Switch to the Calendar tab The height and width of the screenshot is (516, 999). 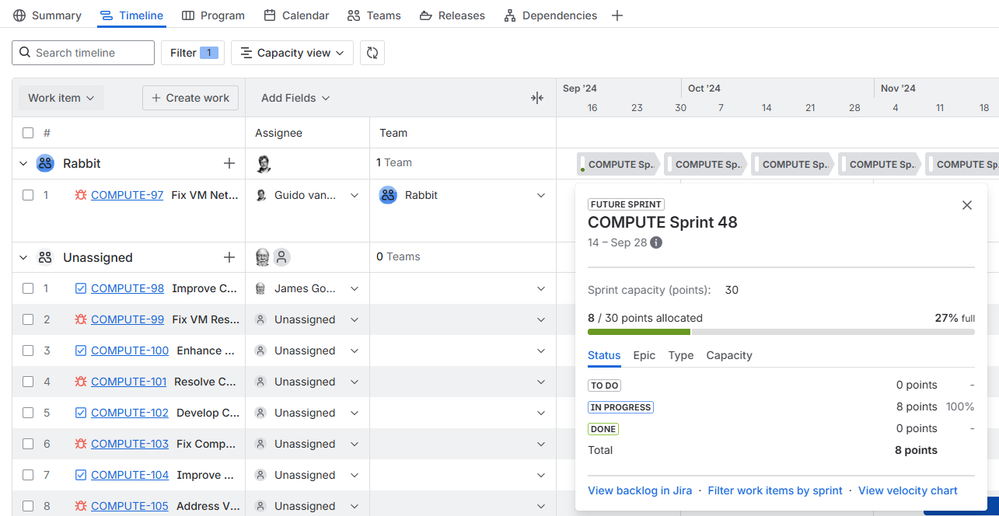click(x=296, y=15)
